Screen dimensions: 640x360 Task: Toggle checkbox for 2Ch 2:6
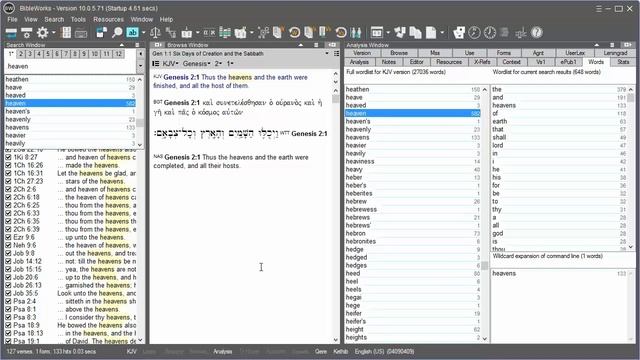click(x=8, y=189)
